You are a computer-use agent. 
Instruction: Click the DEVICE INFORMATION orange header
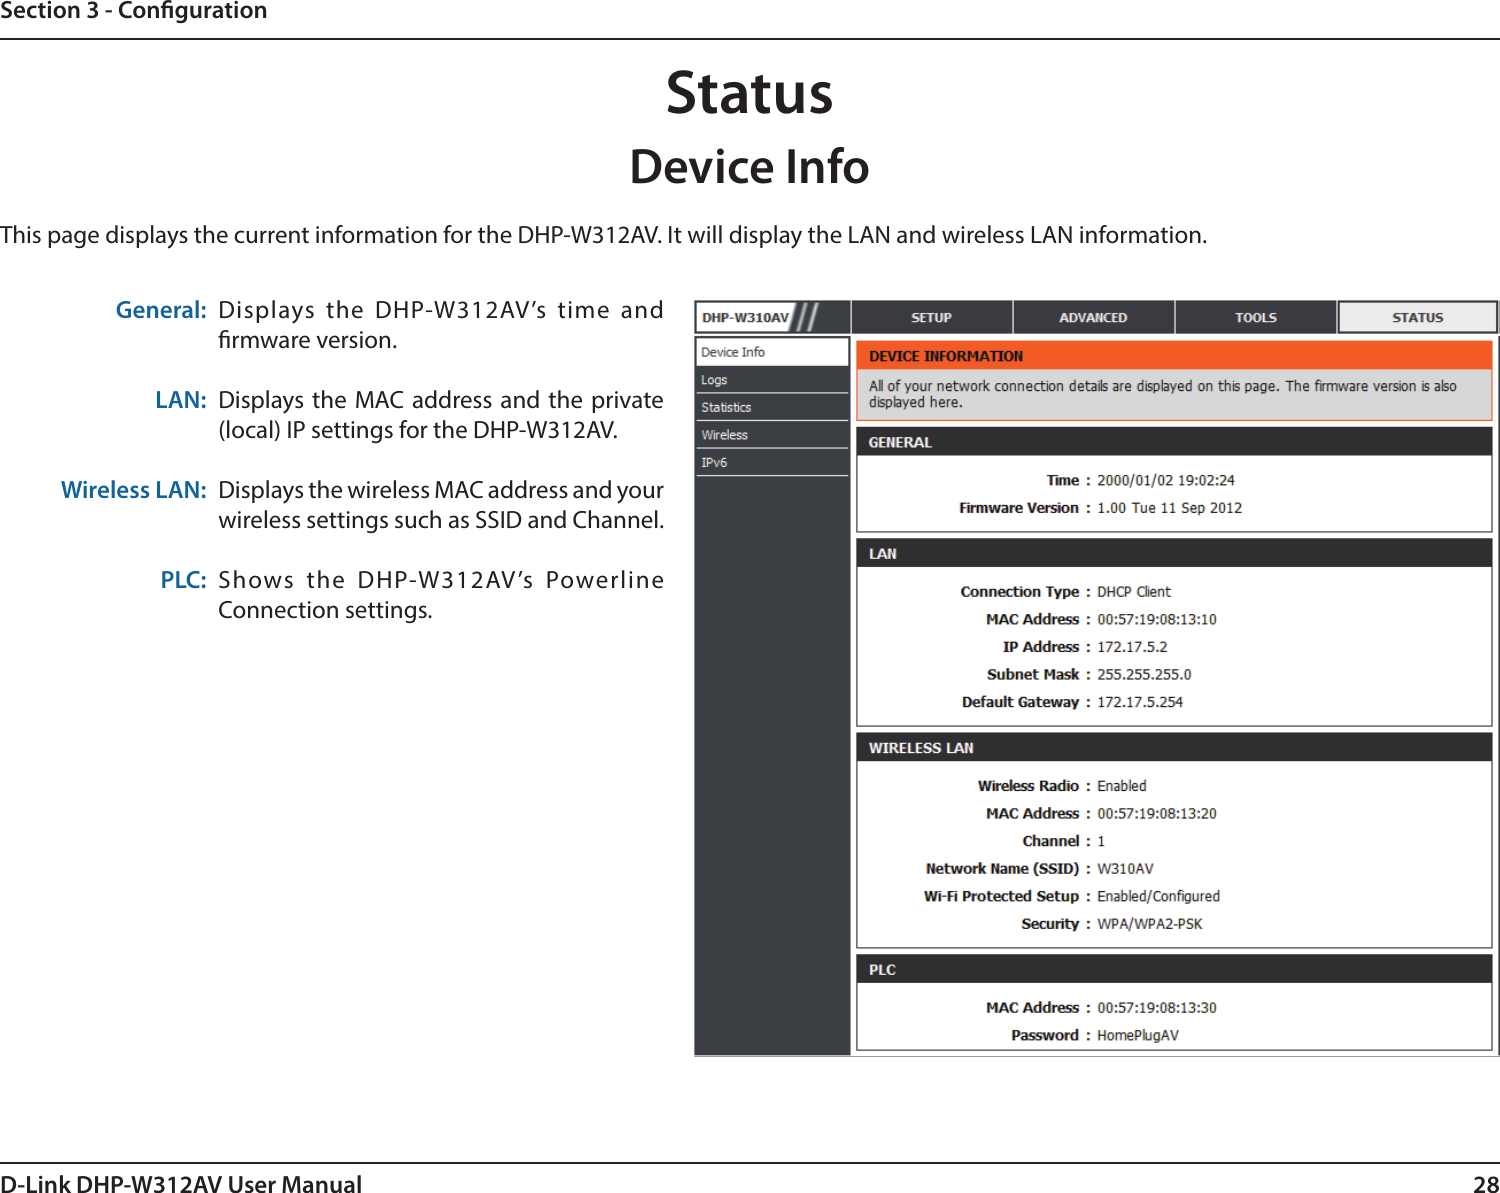pyautogui.click(x=1174, y=356)
